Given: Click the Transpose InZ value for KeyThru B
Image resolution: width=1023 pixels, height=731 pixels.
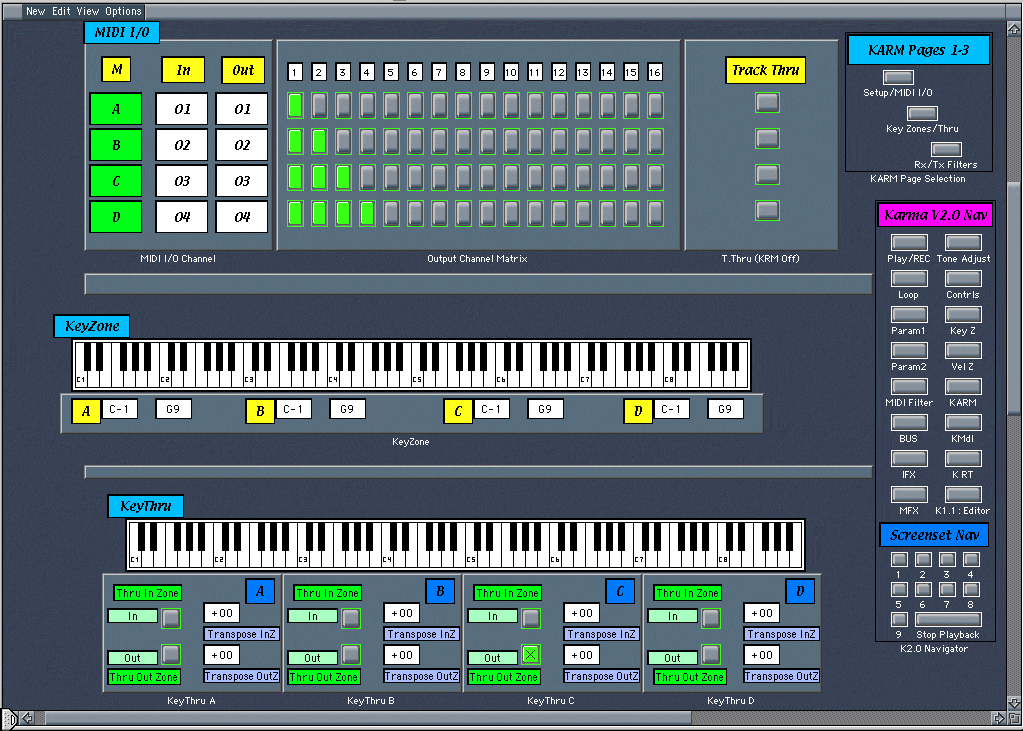Looking at the screenshot, I should 401,613.
